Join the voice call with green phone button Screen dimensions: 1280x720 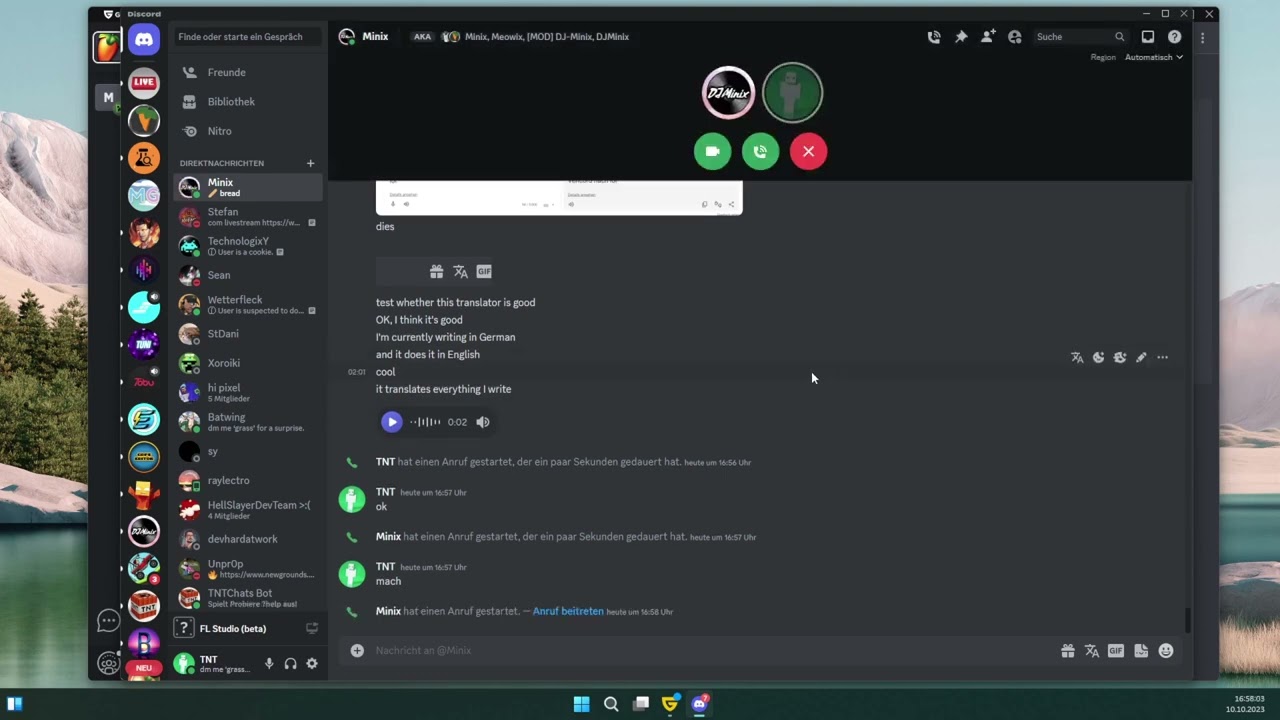760,151
